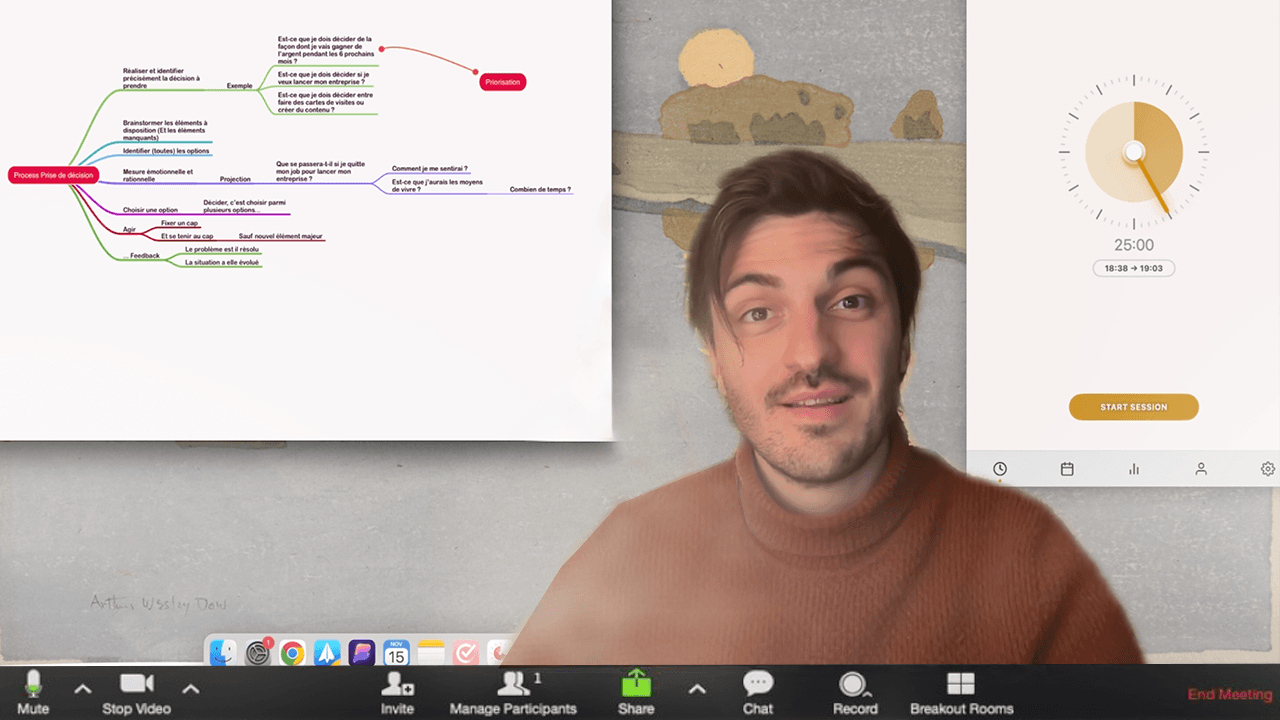Image resolution: width=1280 pixels, height=720 pixels.
Task: Click the Projection node
Action: point(235,179)
